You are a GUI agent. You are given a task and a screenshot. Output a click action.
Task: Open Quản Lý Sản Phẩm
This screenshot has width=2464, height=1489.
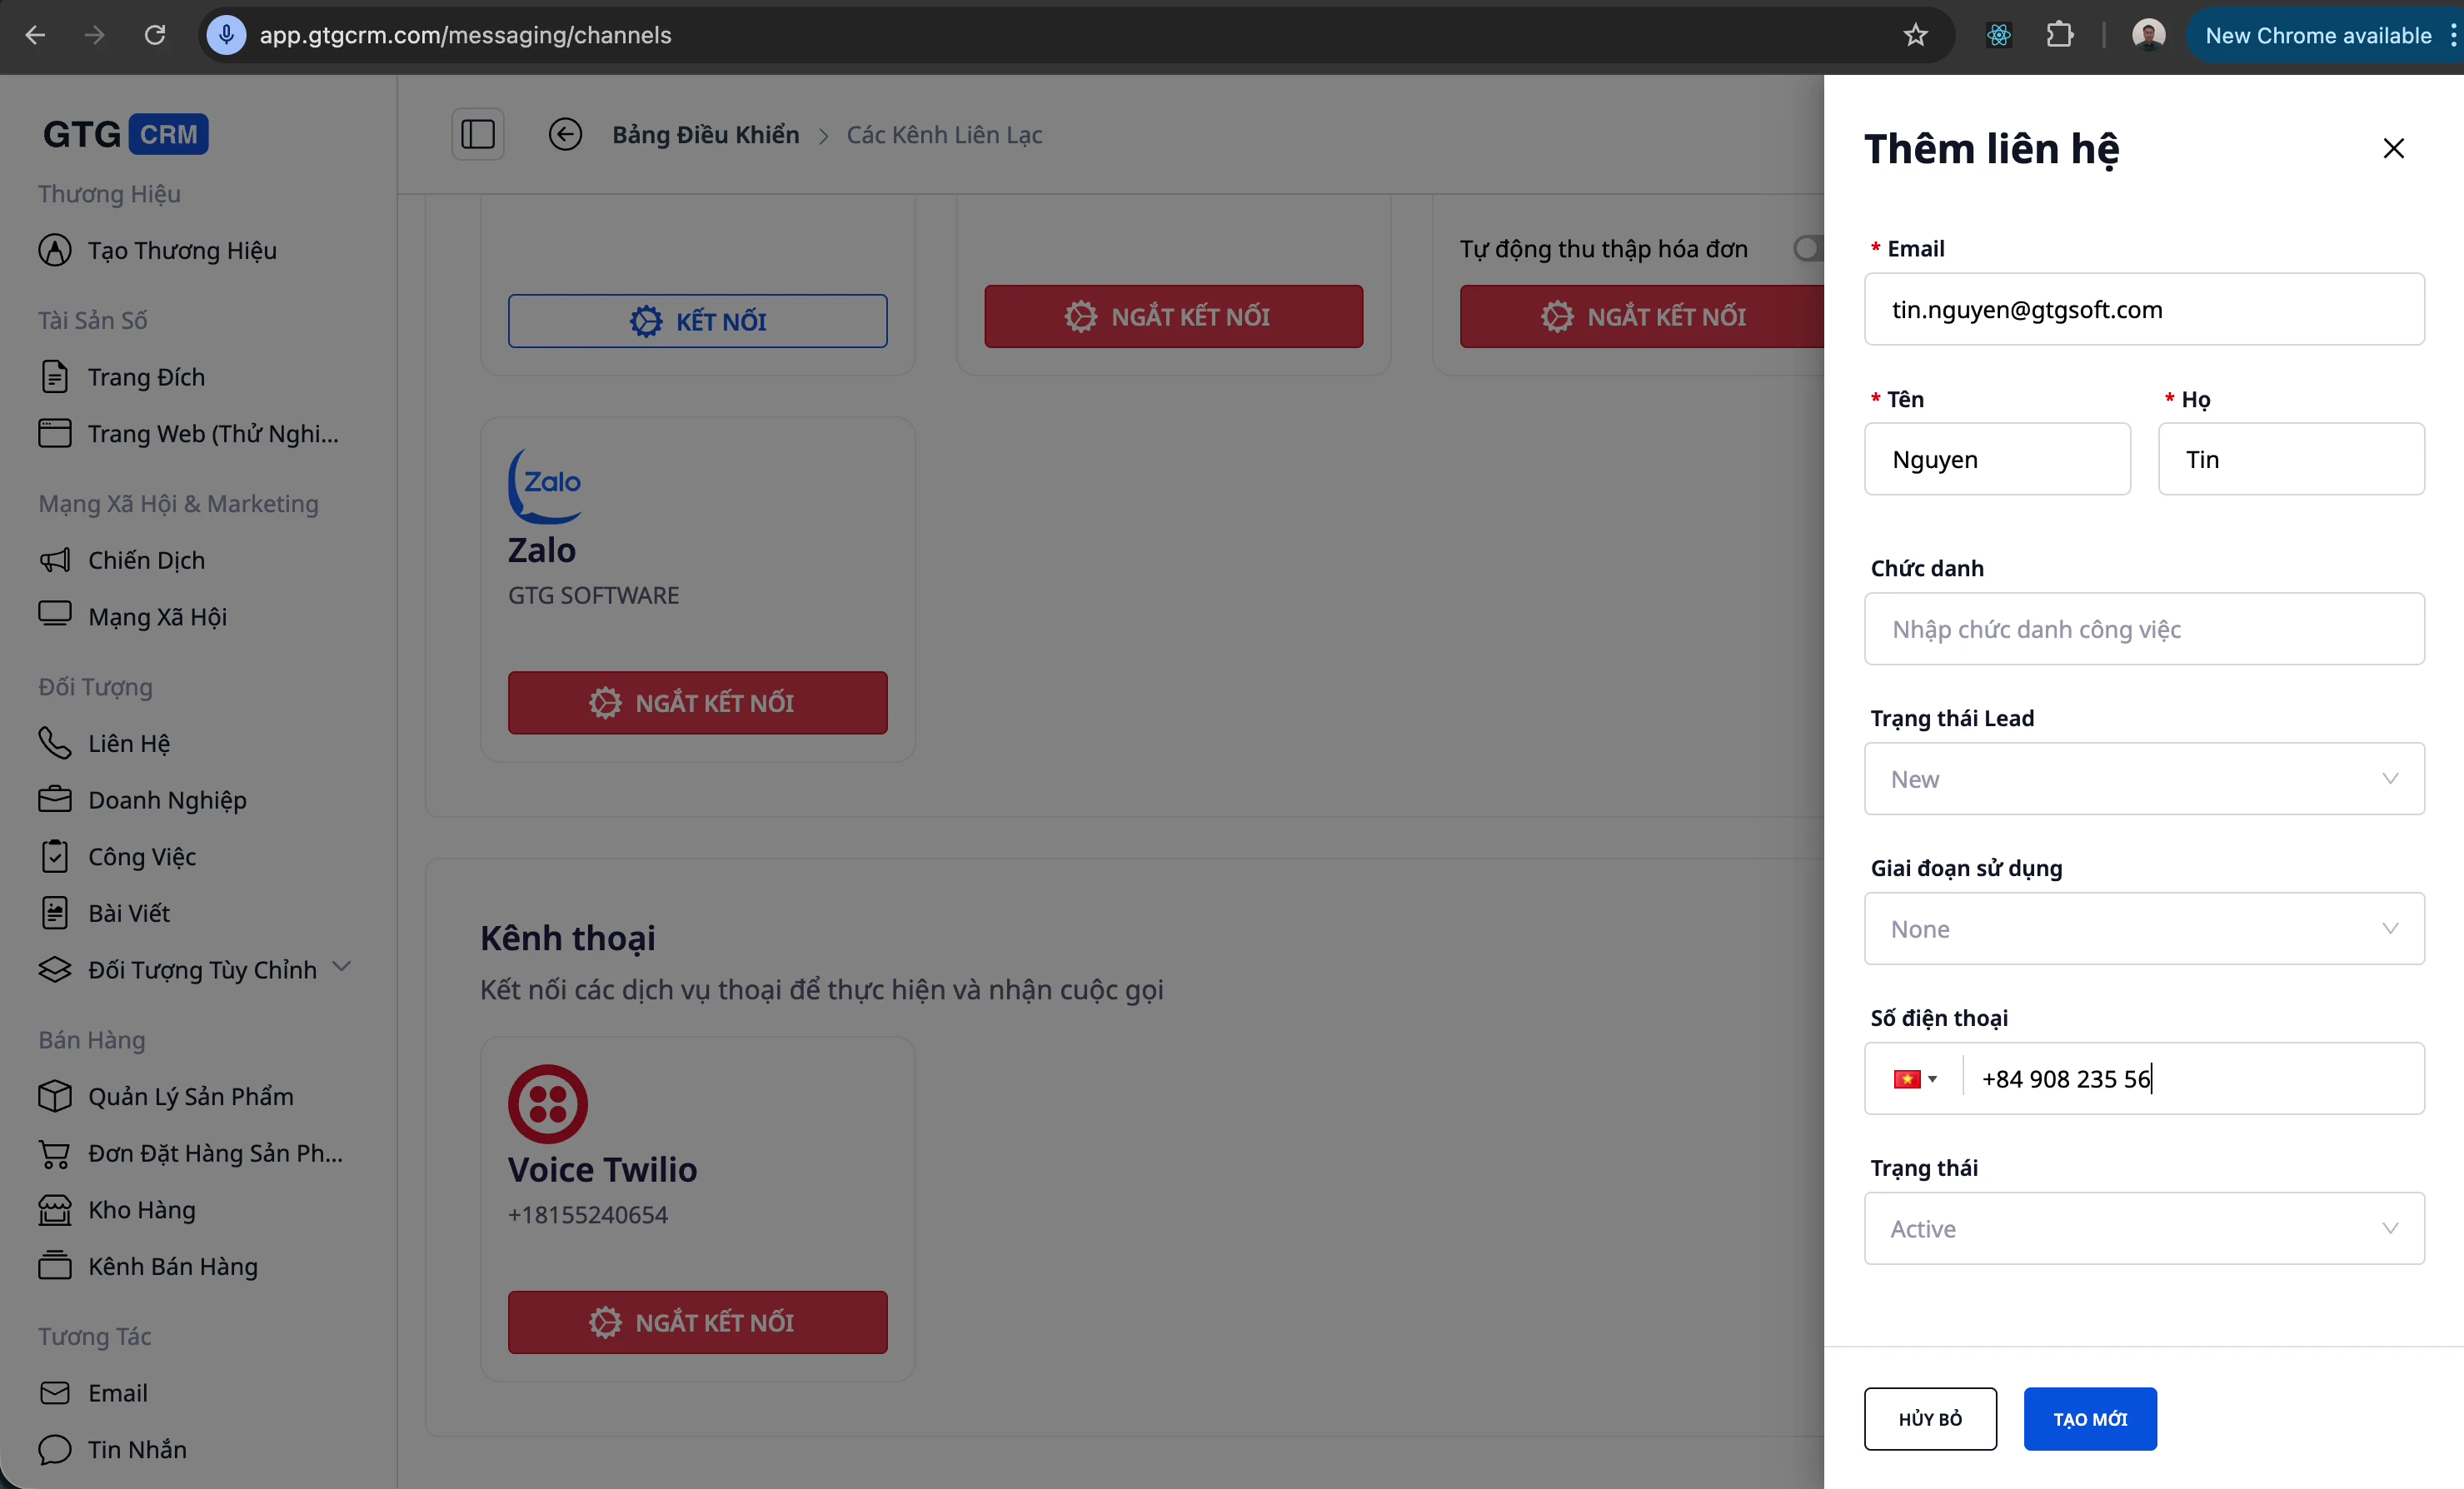click(x=190, y=1096)
